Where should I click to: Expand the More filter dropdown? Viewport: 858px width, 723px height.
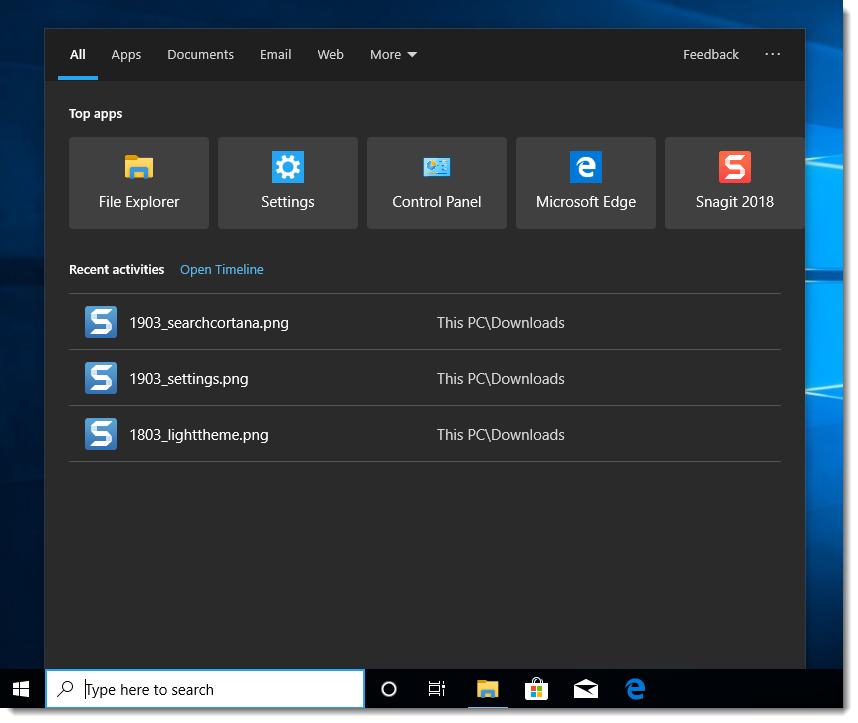click(393, 55)
